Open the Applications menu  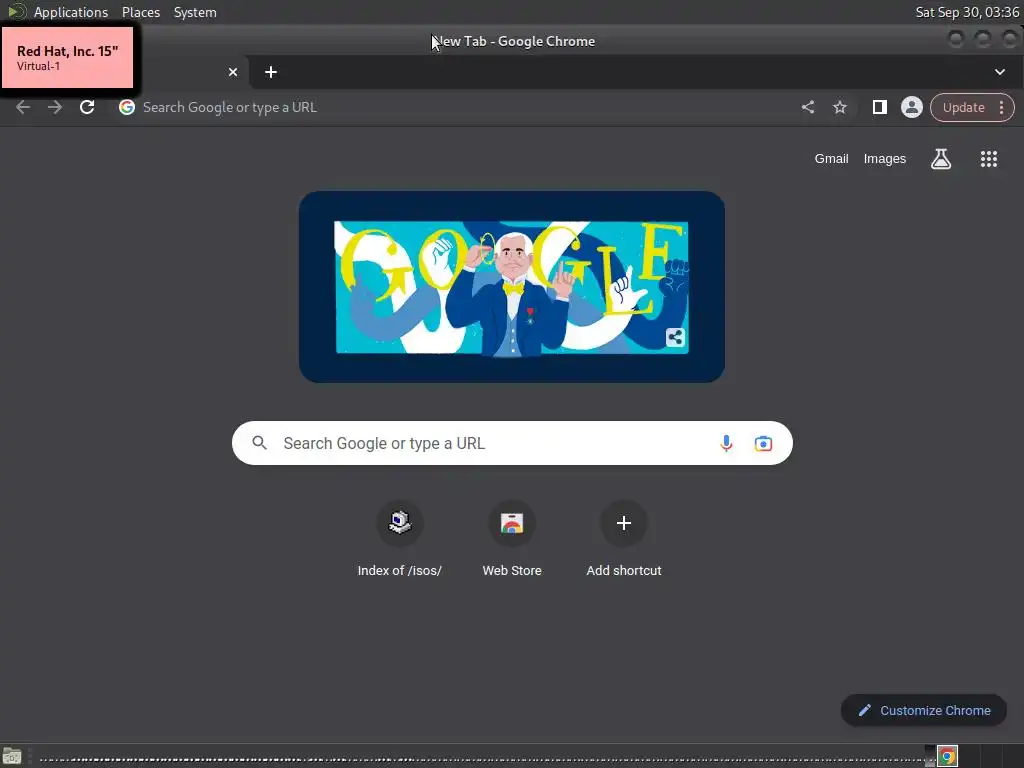[71, 12]
